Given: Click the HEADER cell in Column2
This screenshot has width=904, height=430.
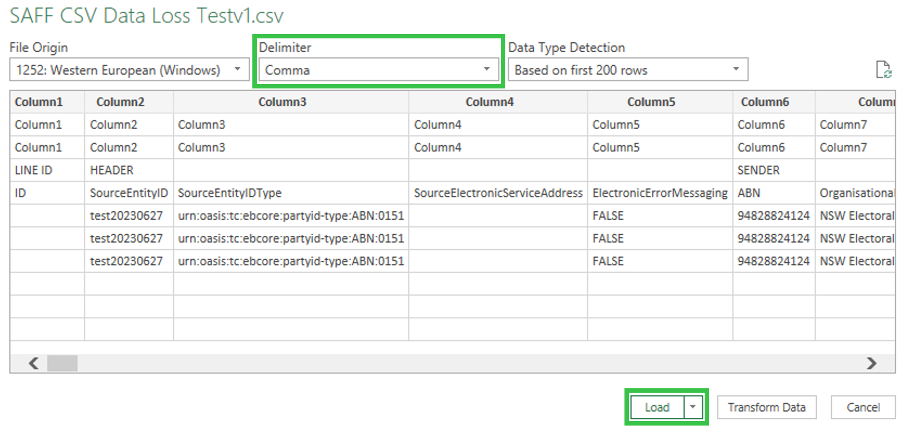Looking at the screenshot, I should click(x=111, y=170).
